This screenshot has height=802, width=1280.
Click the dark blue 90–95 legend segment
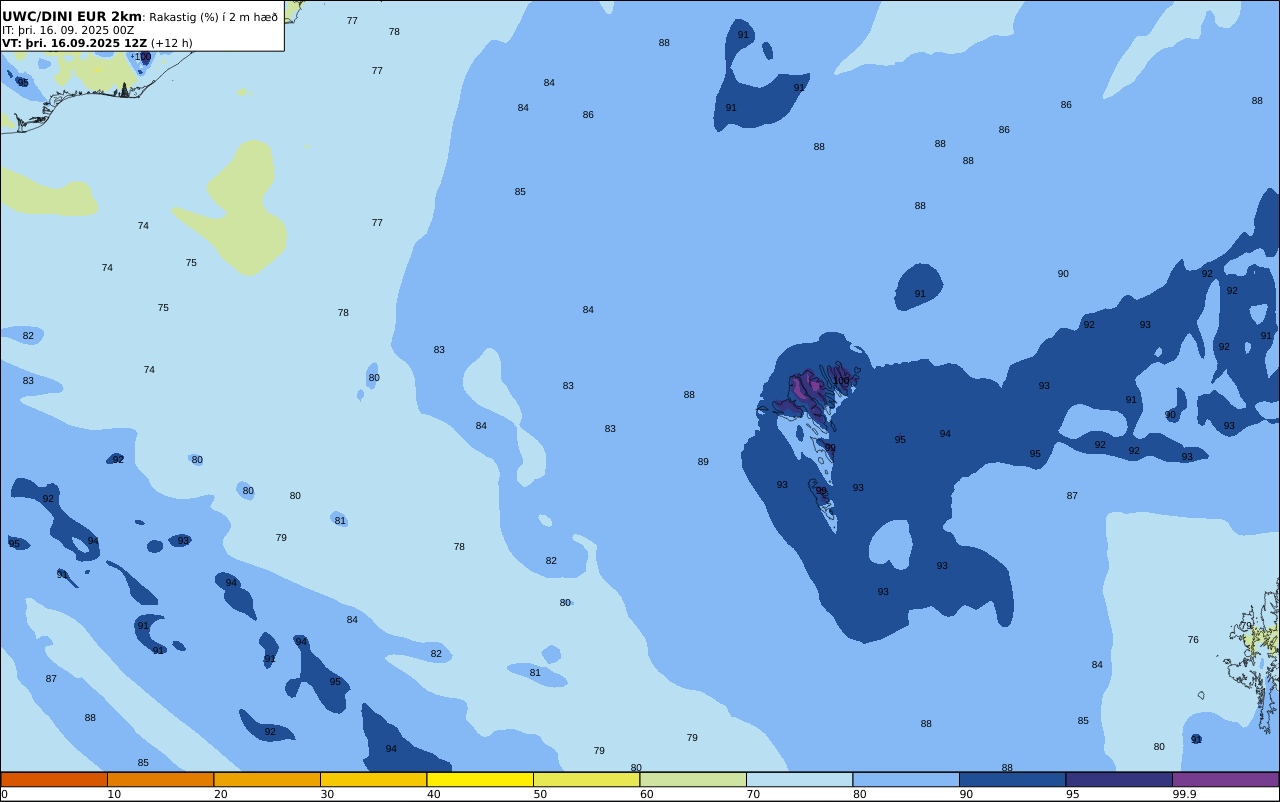(x=1012, y=779)
